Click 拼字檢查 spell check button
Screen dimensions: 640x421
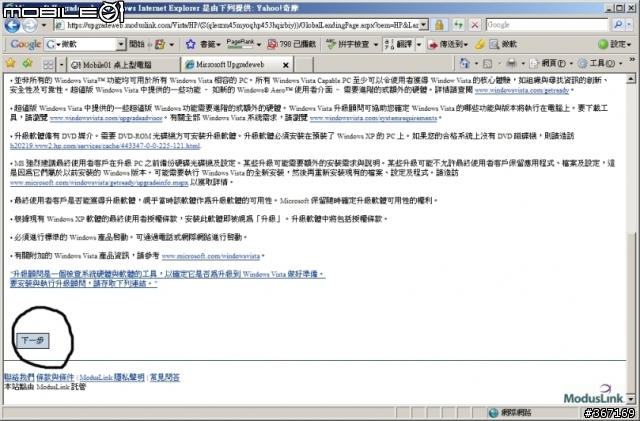click(x=348, y=44)
